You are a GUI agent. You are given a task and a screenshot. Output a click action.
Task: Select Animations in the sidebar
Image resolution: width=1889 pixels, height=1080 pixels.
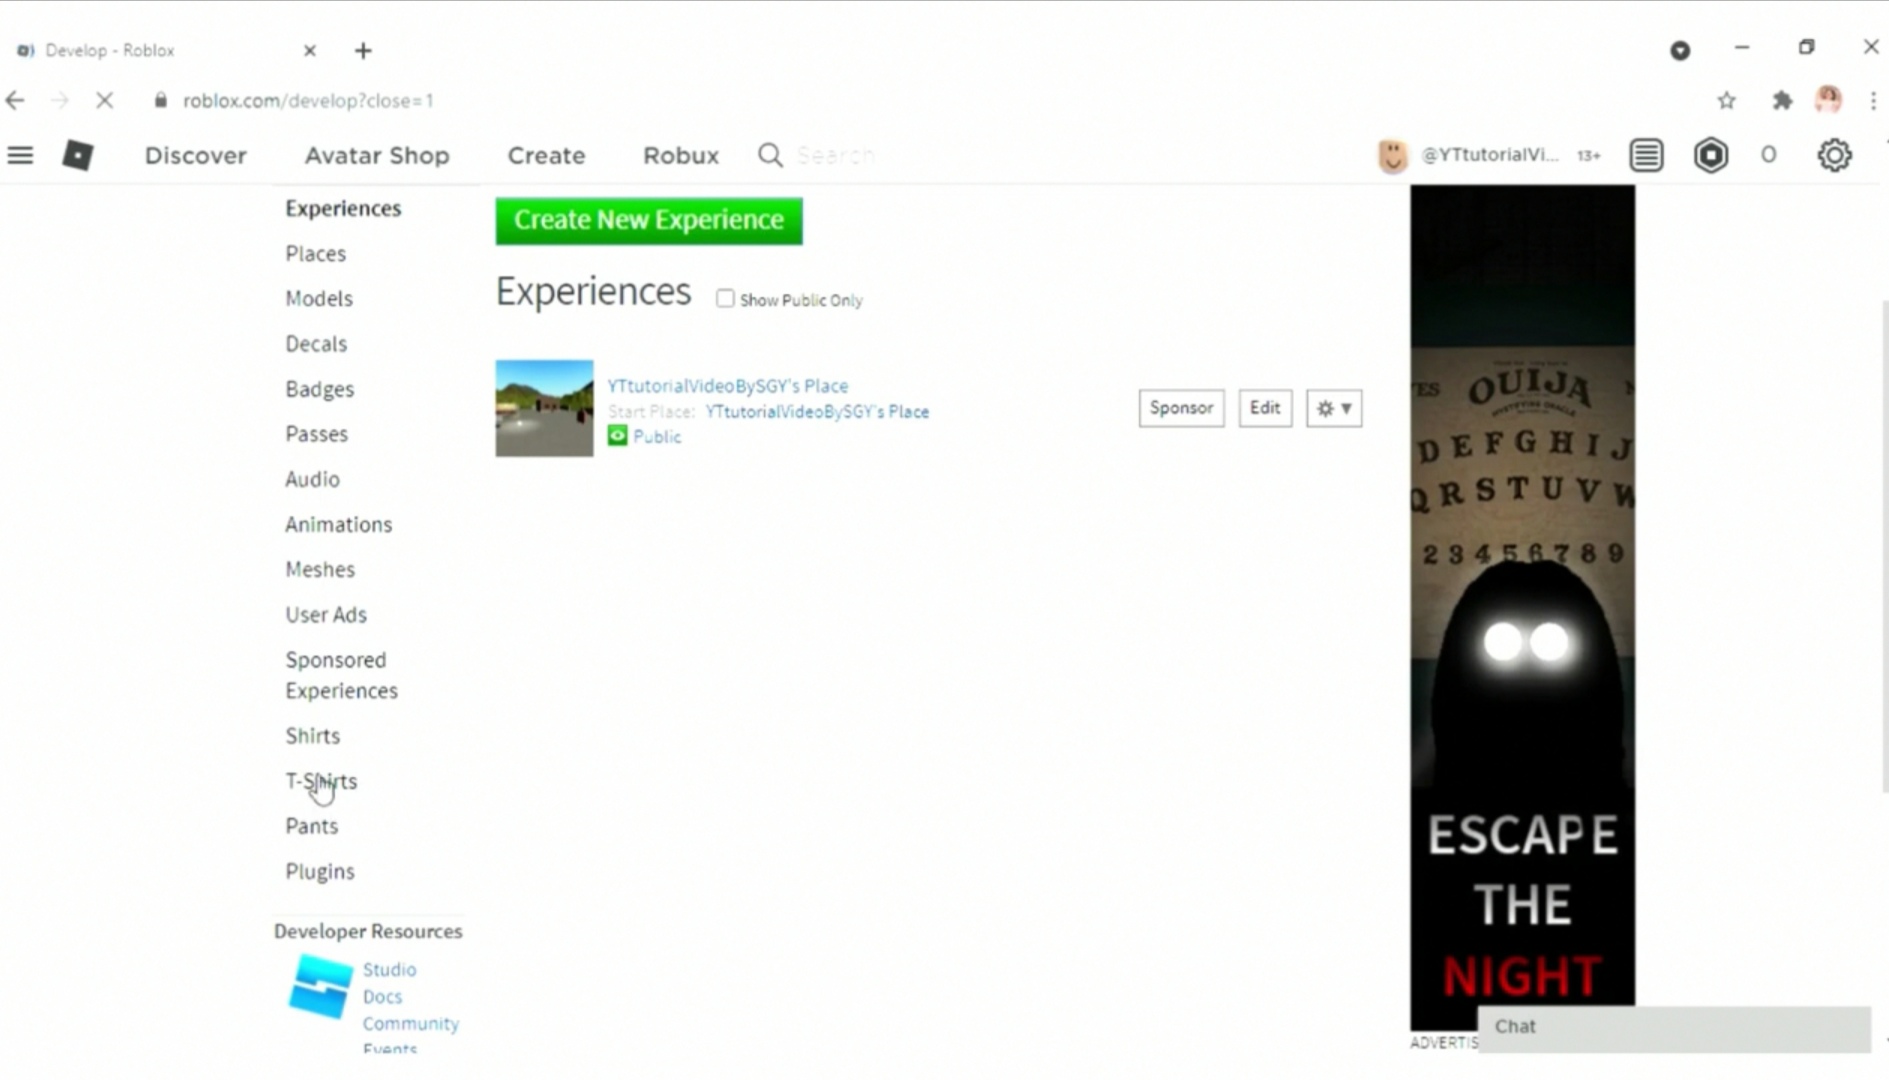click(x=339, y=524)
